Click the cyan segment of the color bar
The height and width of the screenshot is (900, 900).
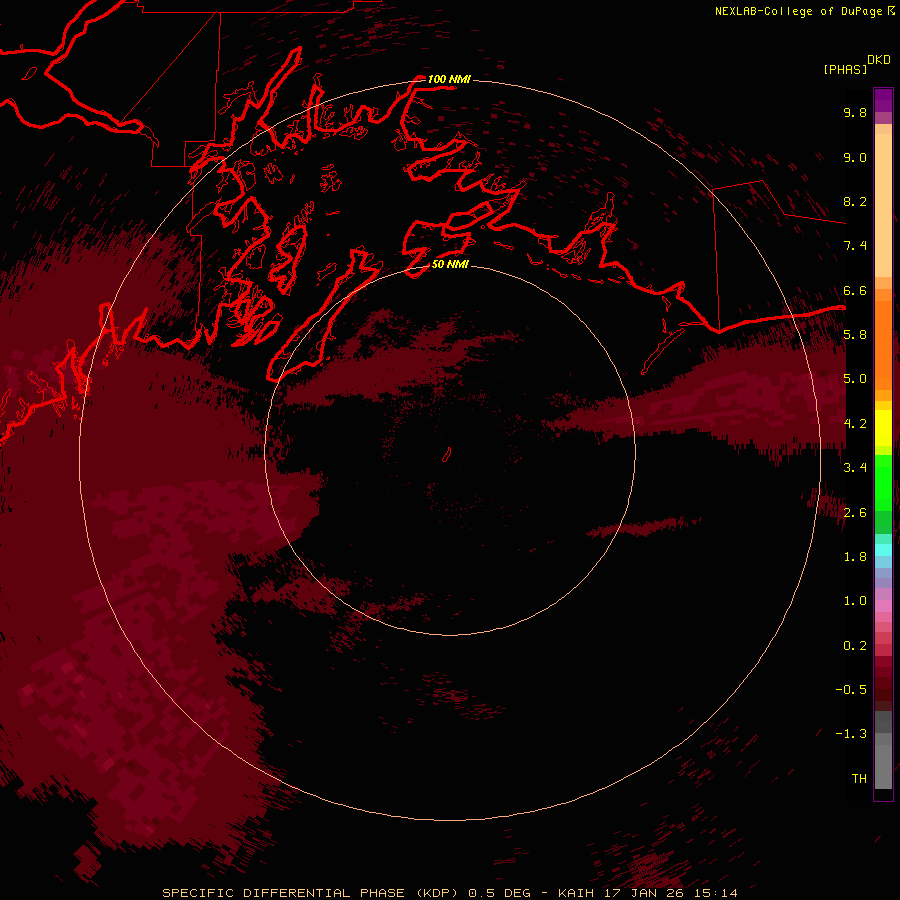click(883, 550)
